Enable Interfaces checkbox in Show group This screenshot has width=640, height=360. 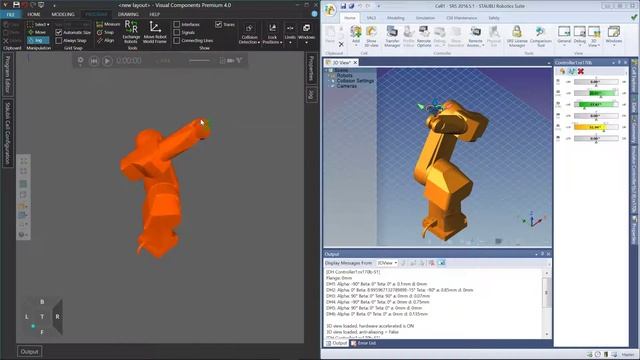pyautogui.click(x=177, y=24)
